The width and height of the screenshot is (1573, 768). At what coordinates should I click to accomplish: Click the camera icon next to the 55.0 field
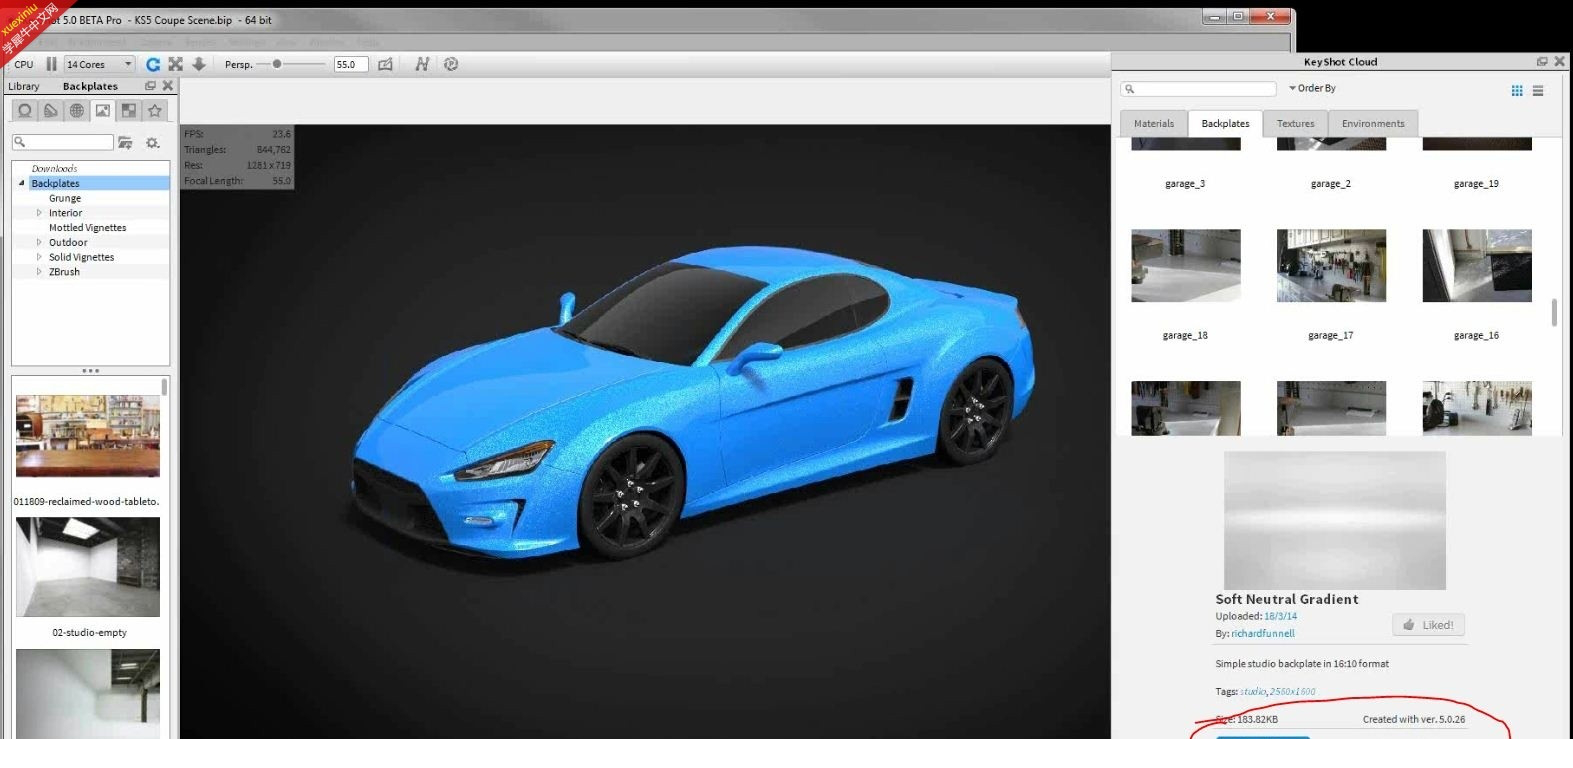point(385,64)
